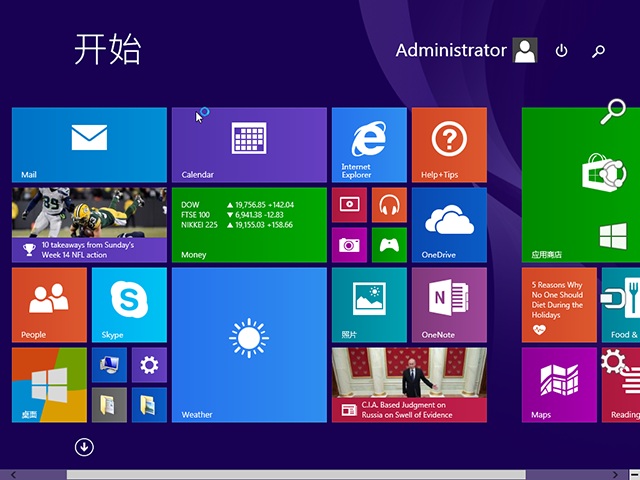Click the scrollbar left arrow
The width and height of the screenshot is (640, 480).
point(13,475)
